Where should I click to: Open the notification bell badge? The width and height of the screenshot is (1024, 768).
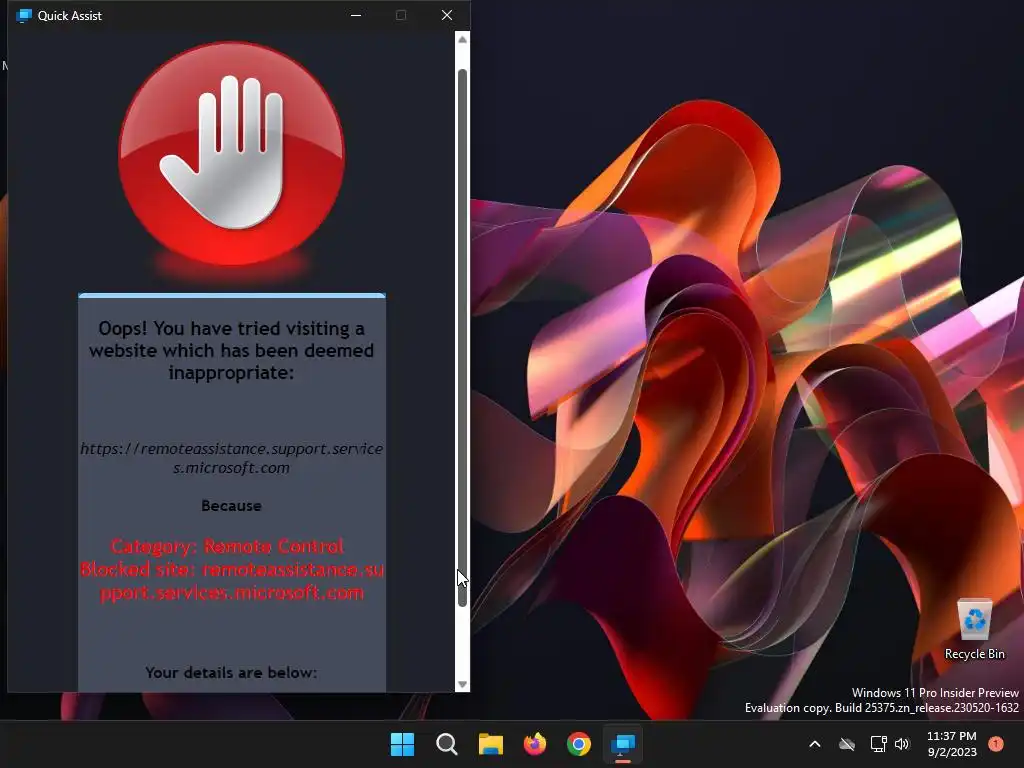pos(996,743)
